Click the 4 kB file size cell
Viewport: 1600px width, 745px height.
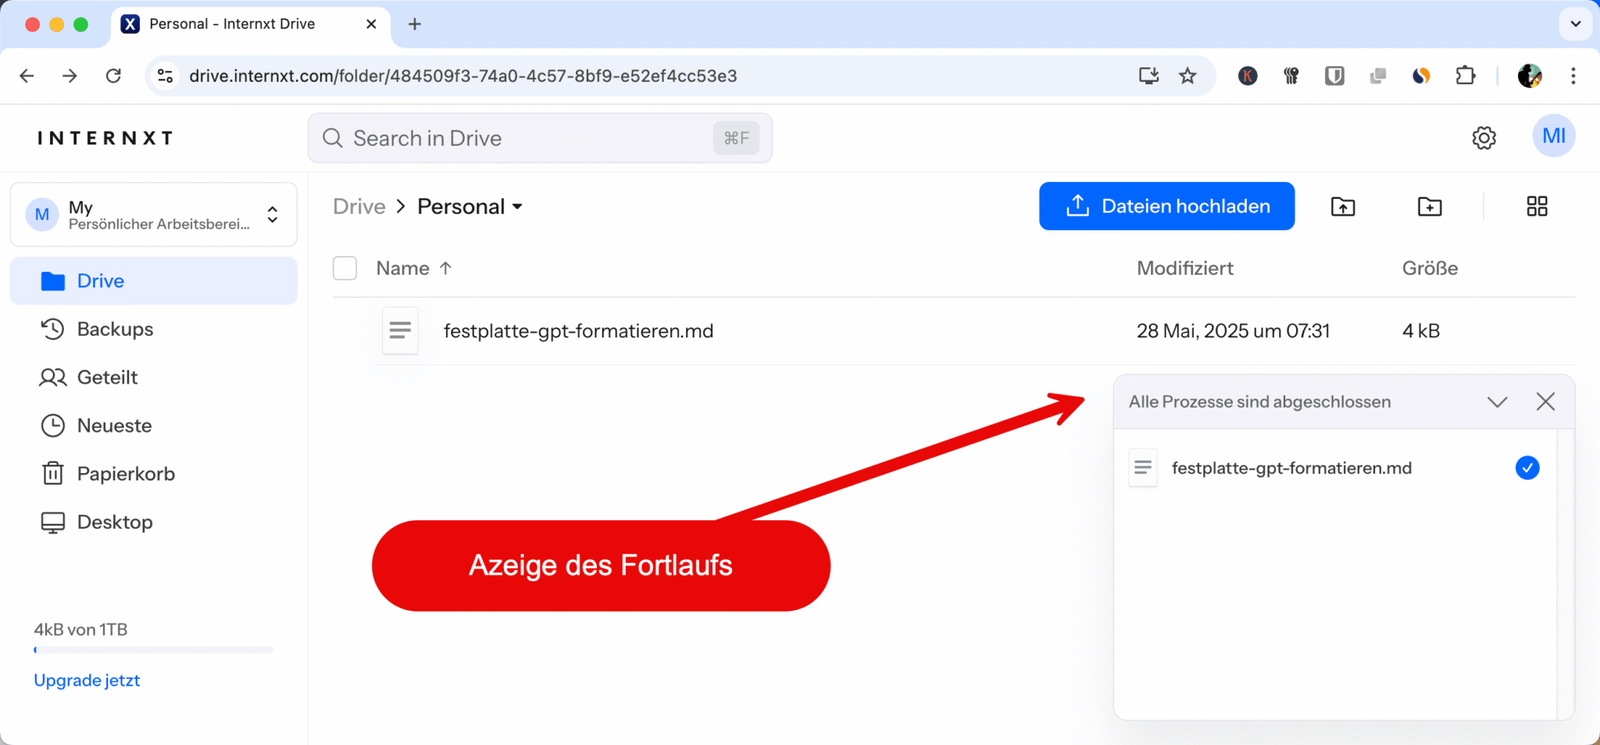[1421, 331]
